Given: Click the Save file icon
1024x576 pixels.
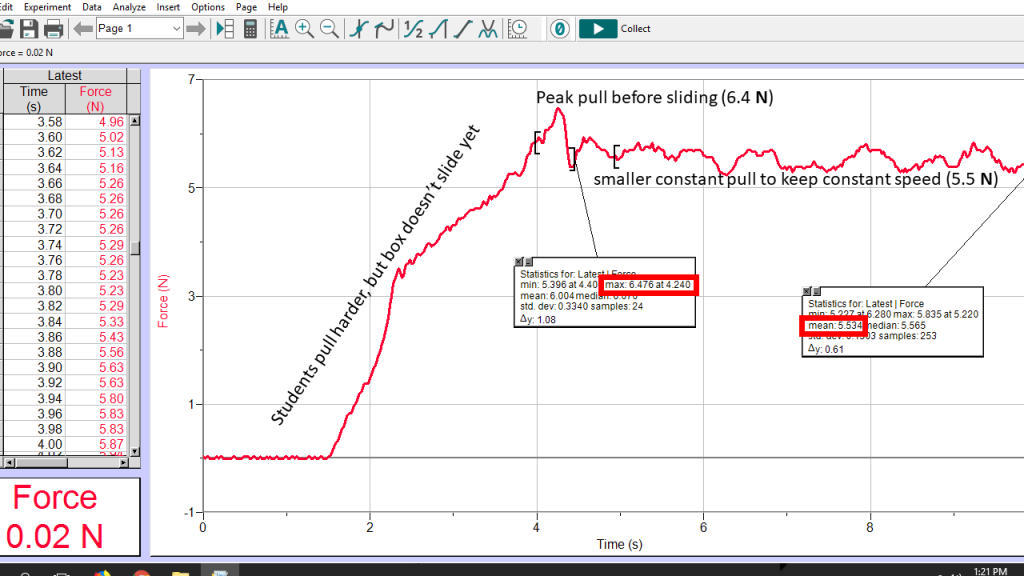Looking at the screenshot, I should pos(29,29).
